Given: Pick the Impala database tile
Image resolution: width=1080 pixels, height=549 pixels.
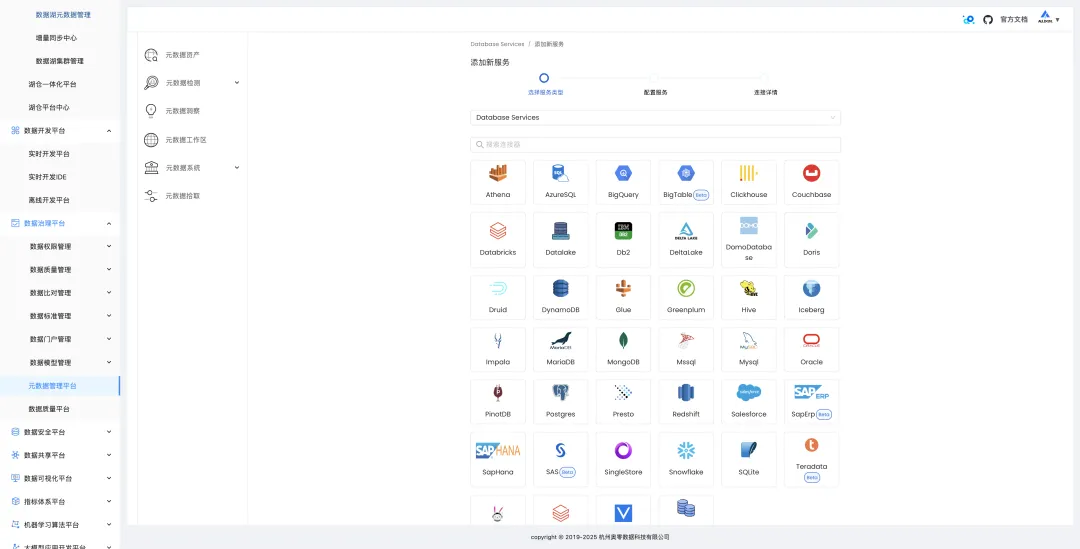Looking at the screenshot, I should (x=498, y=350).
